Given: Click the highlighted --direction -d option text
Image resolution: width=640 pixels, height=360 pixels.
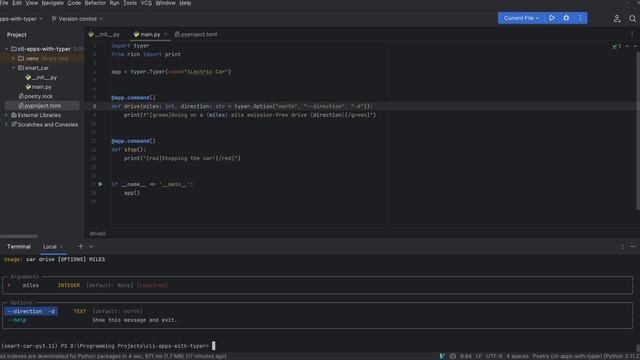Looking at the screenshot, I should [31, 311].
